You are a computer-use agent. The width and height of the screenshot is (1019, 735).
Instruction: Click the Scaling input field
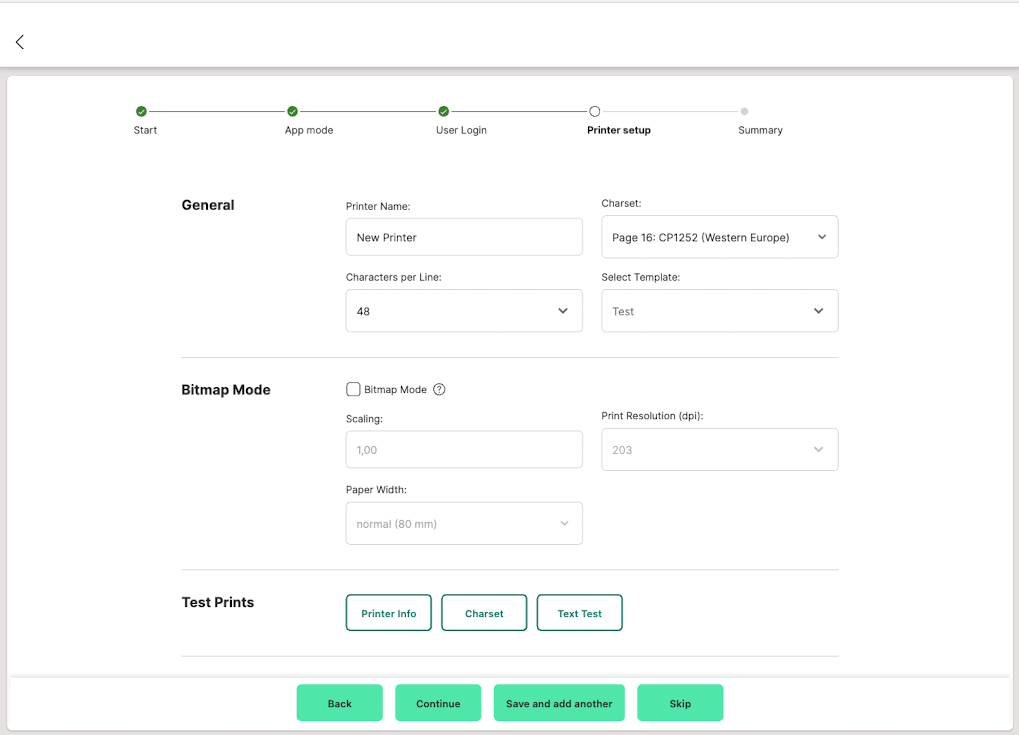click(464, 450)
